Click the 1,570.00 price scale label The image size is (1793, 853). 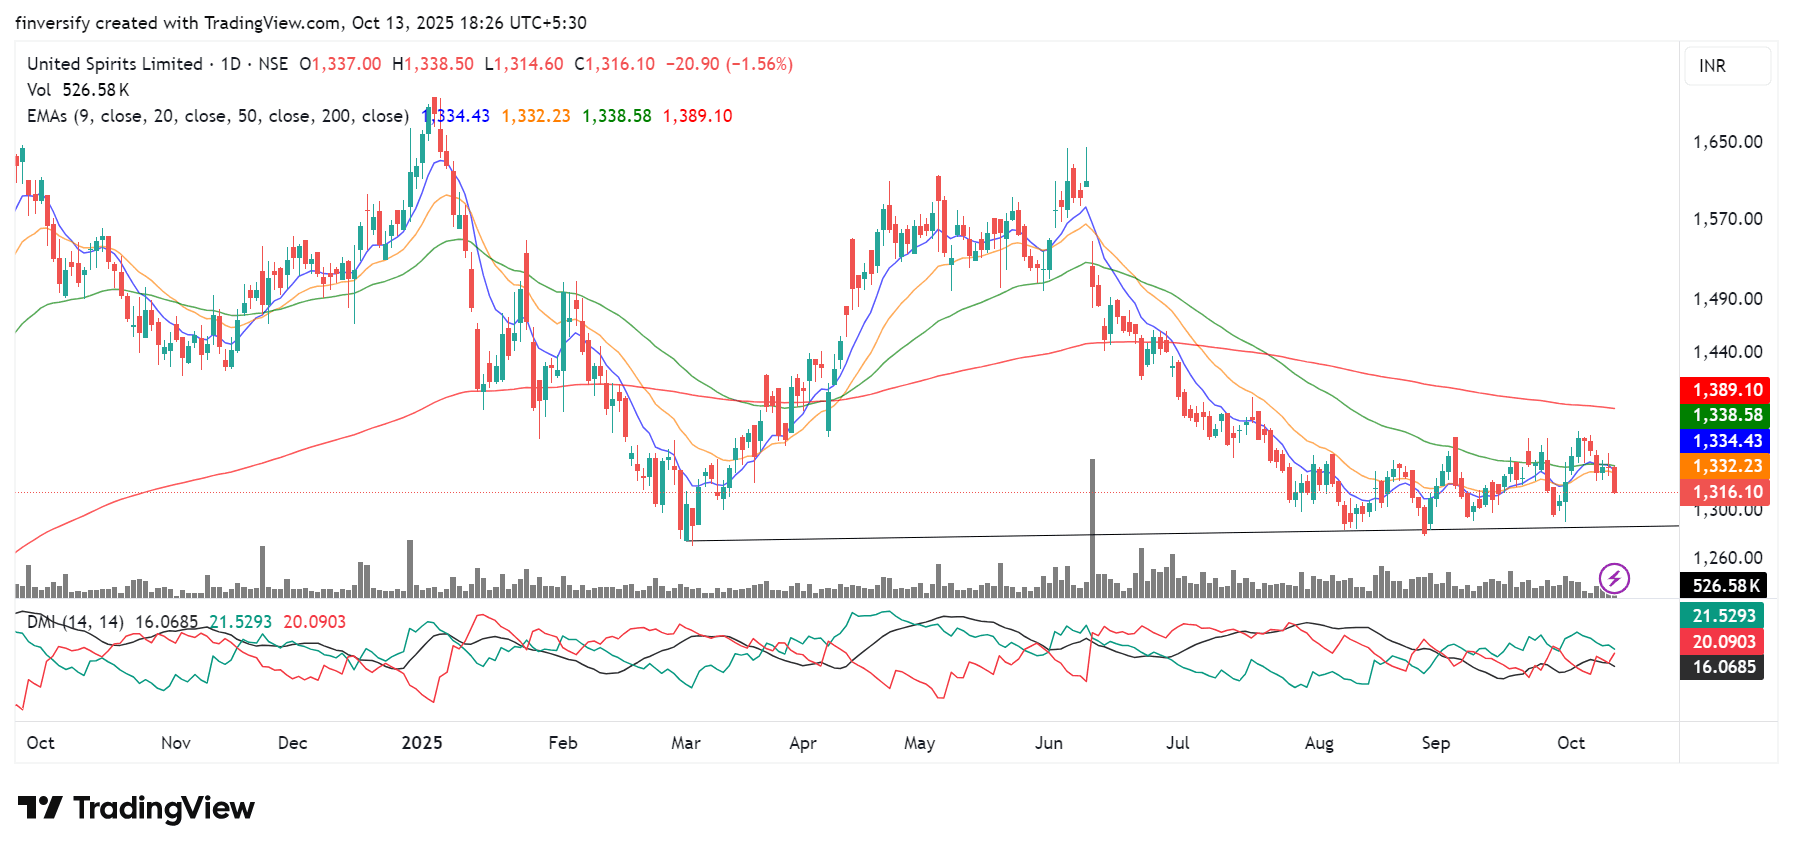click(x=1727, y=219)
